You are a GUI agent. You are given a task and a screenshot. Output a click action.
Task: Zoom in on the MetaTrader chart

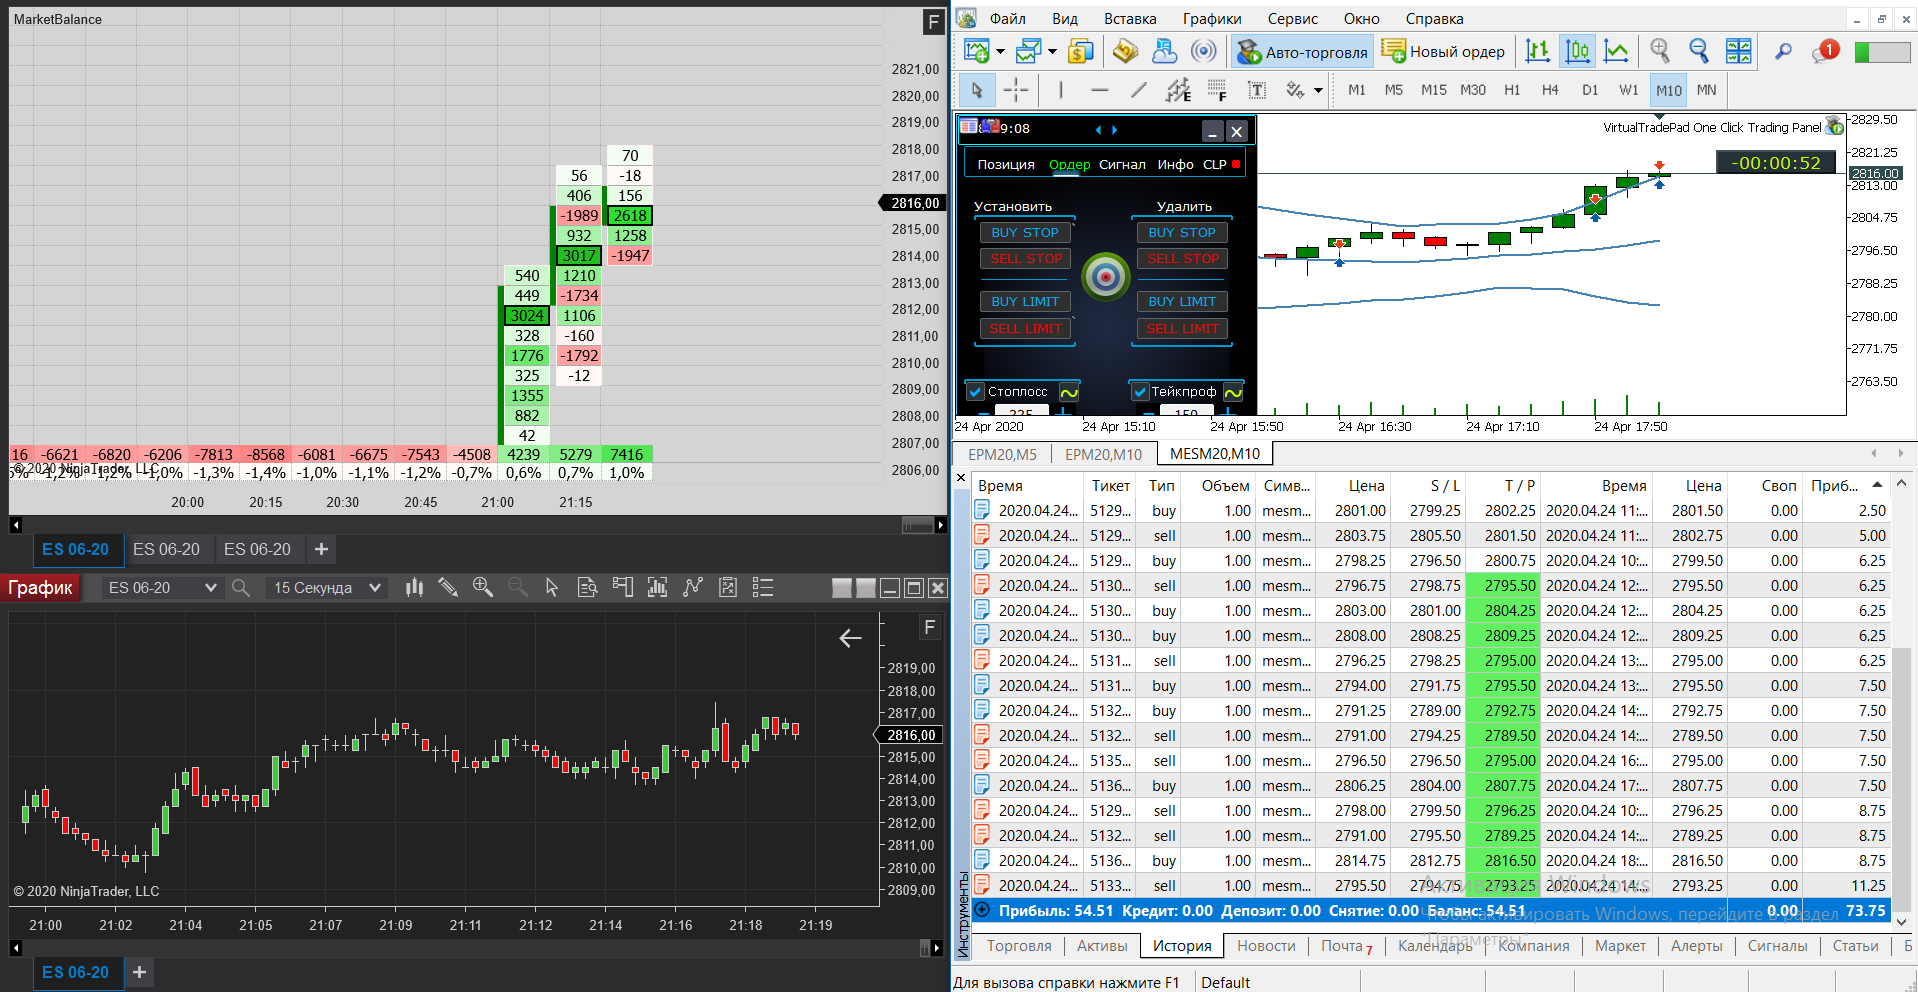1660,51
